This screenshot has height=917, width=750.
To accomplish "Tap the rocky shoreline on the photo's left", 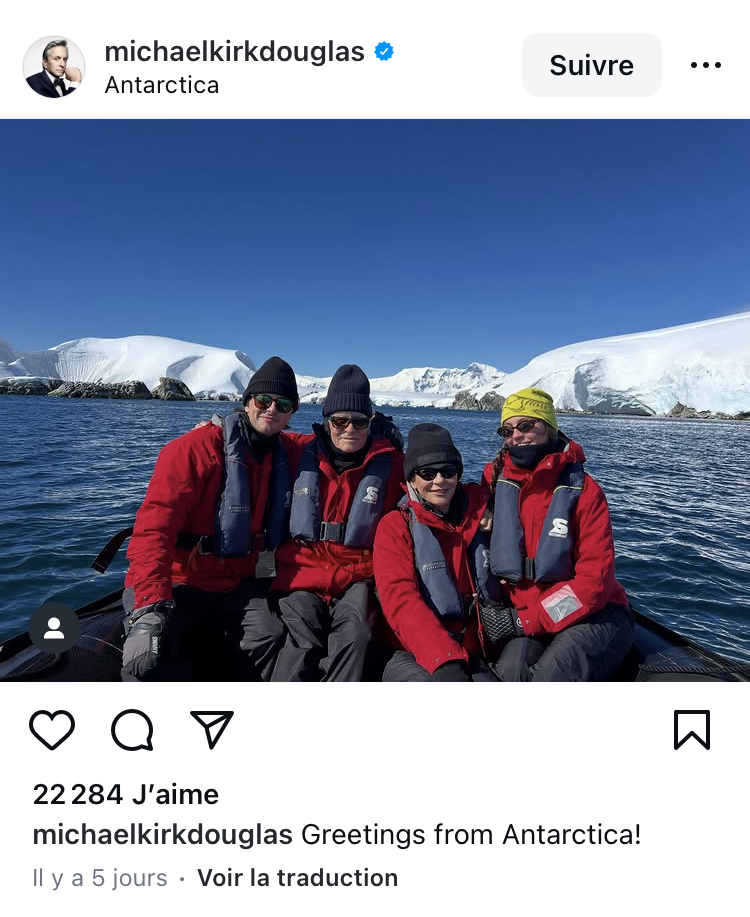I will pos(97,388).
